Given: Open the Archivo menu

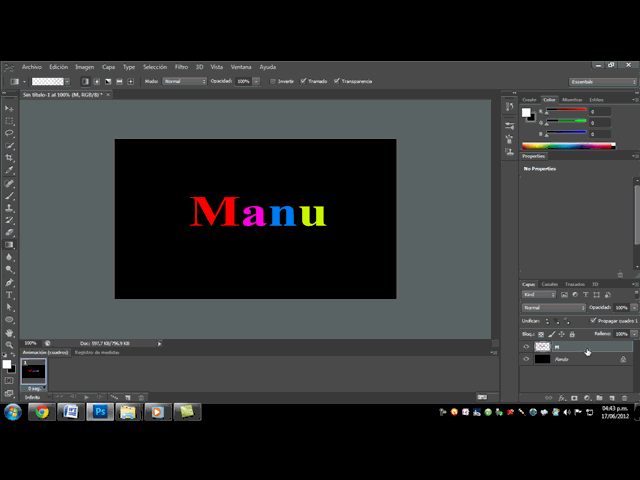Looking at the screenshot, I should (x=32, y=67).
